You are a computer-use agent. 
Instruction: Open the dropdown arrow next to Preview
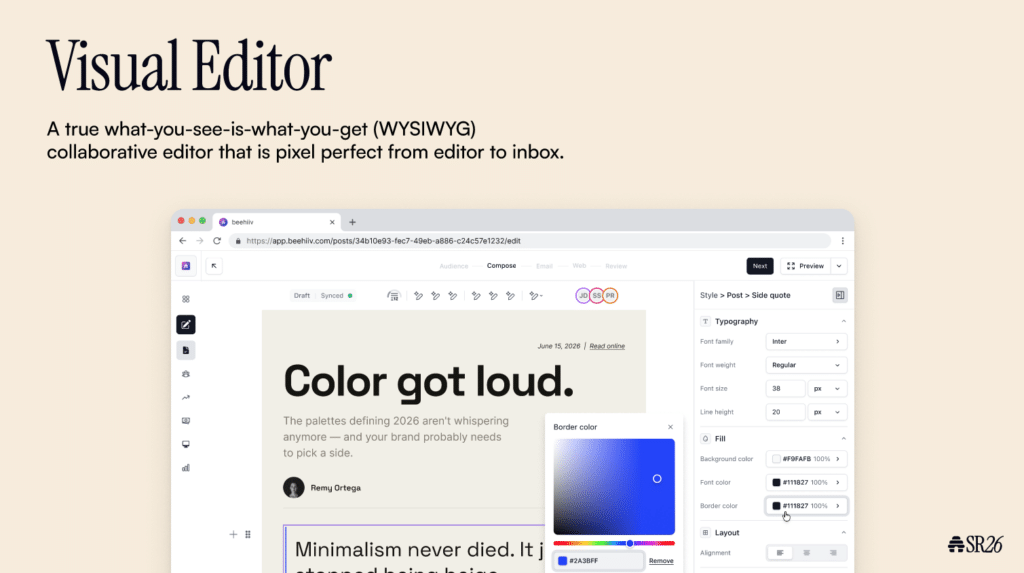pyautogui.click(x=839, y=266)
